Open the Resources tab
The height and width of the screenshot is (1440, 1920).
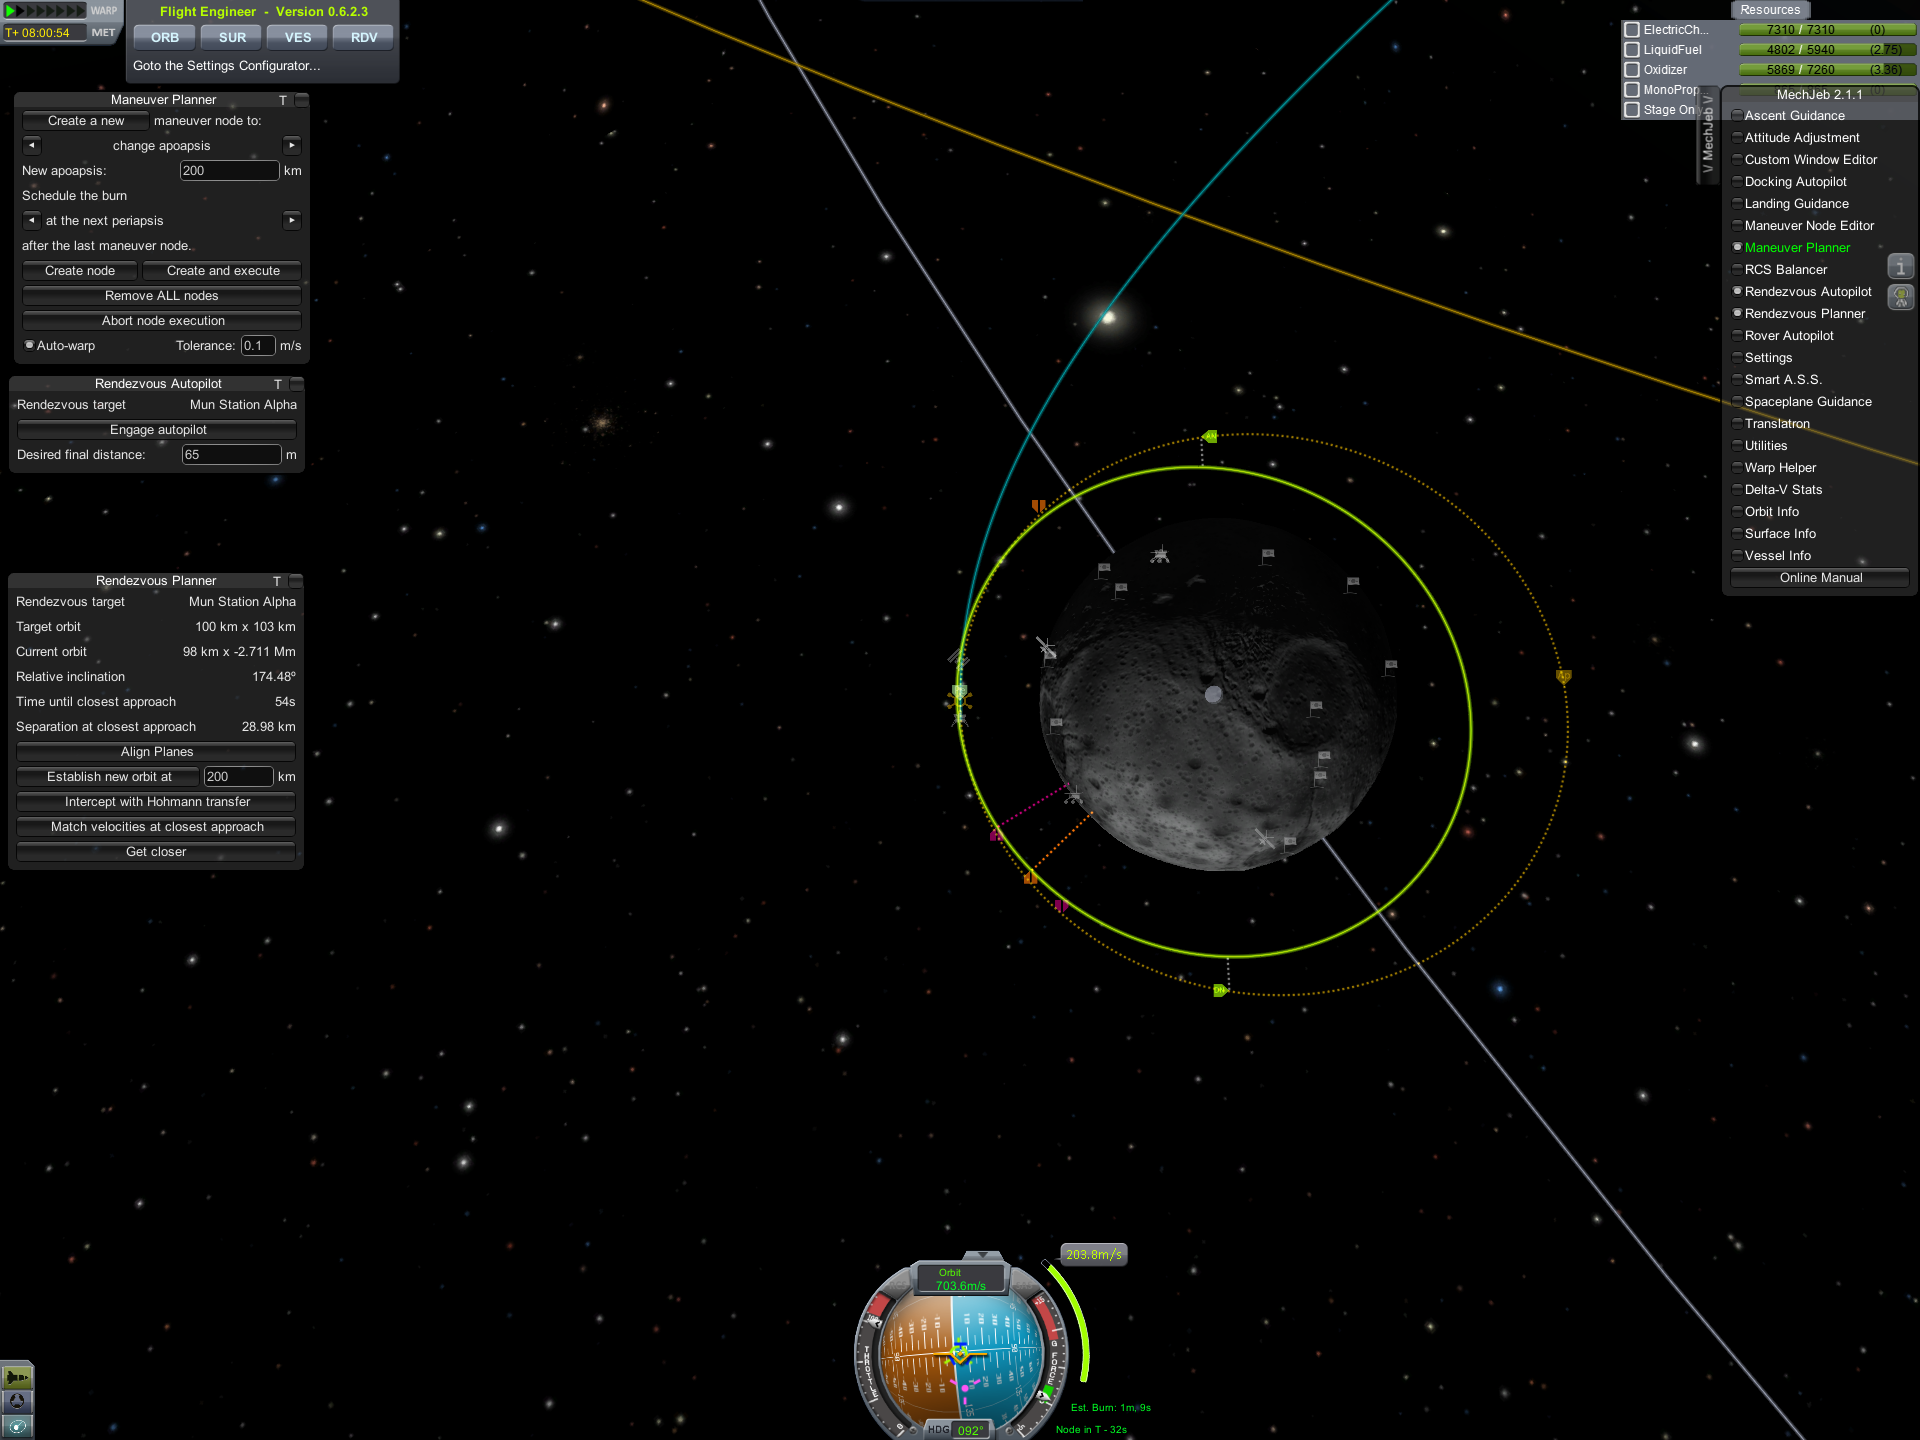pyautogui.click(x=1770, y=10)
